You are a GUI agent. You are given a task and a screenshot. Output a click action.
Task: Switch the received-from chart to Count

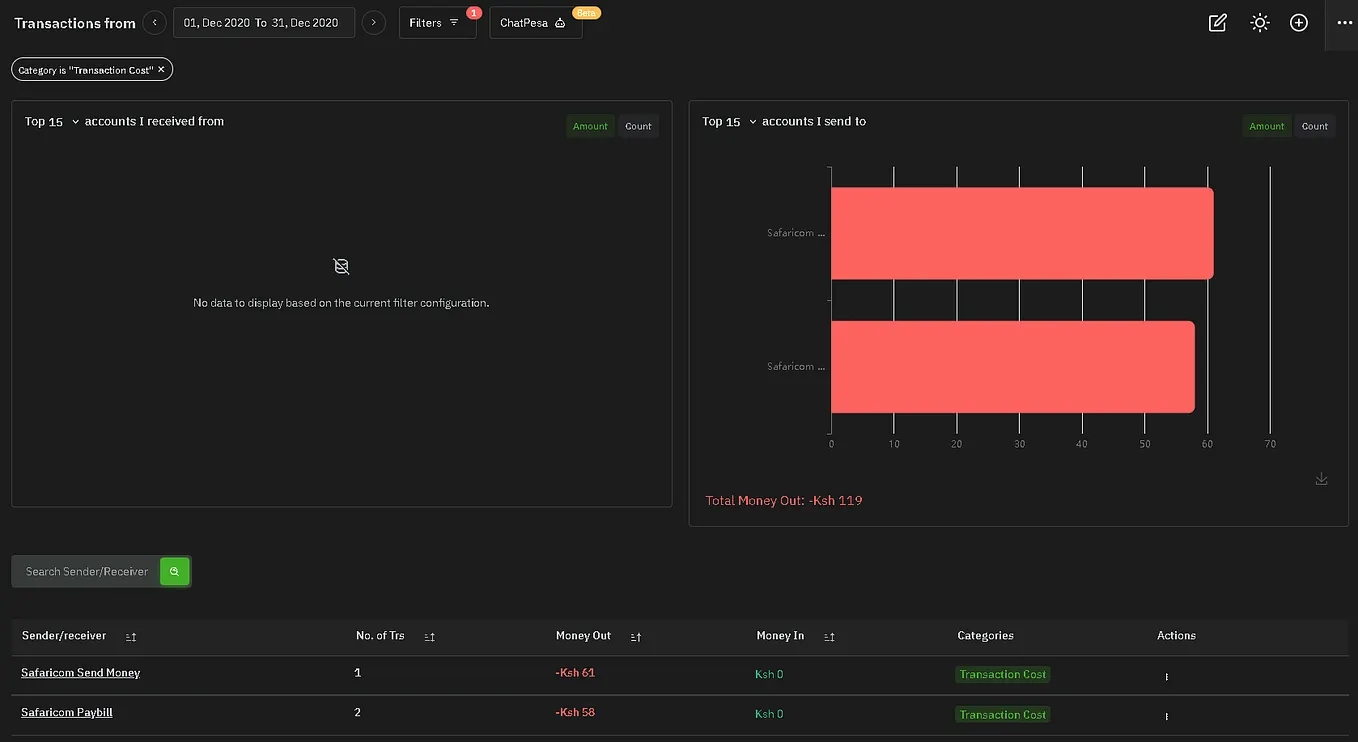(638, 126)
